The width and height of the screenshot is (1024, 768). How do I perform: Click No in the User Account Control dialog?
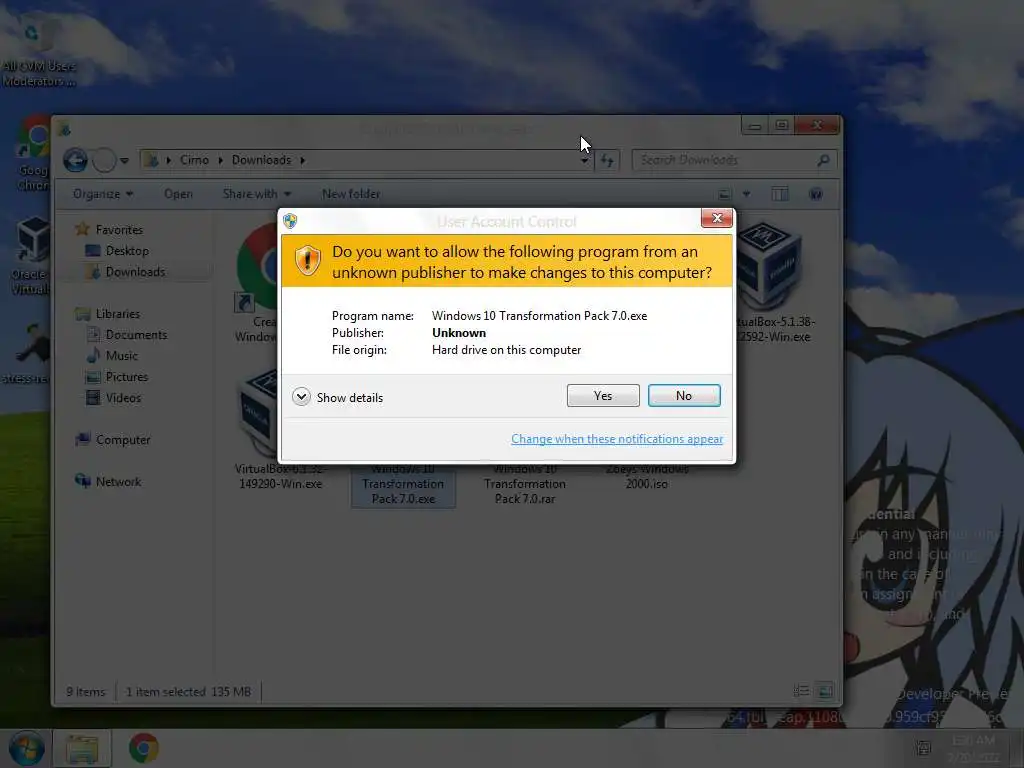click(684, 396)
